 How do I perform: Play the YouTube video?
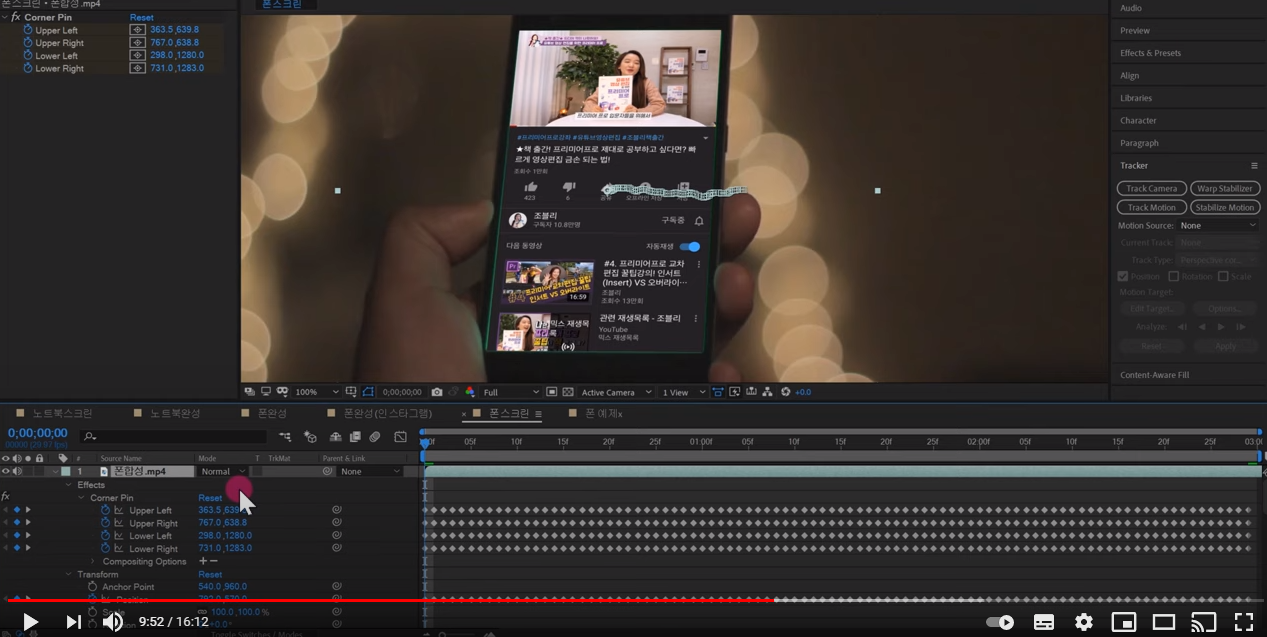click(x=30, y=622)
